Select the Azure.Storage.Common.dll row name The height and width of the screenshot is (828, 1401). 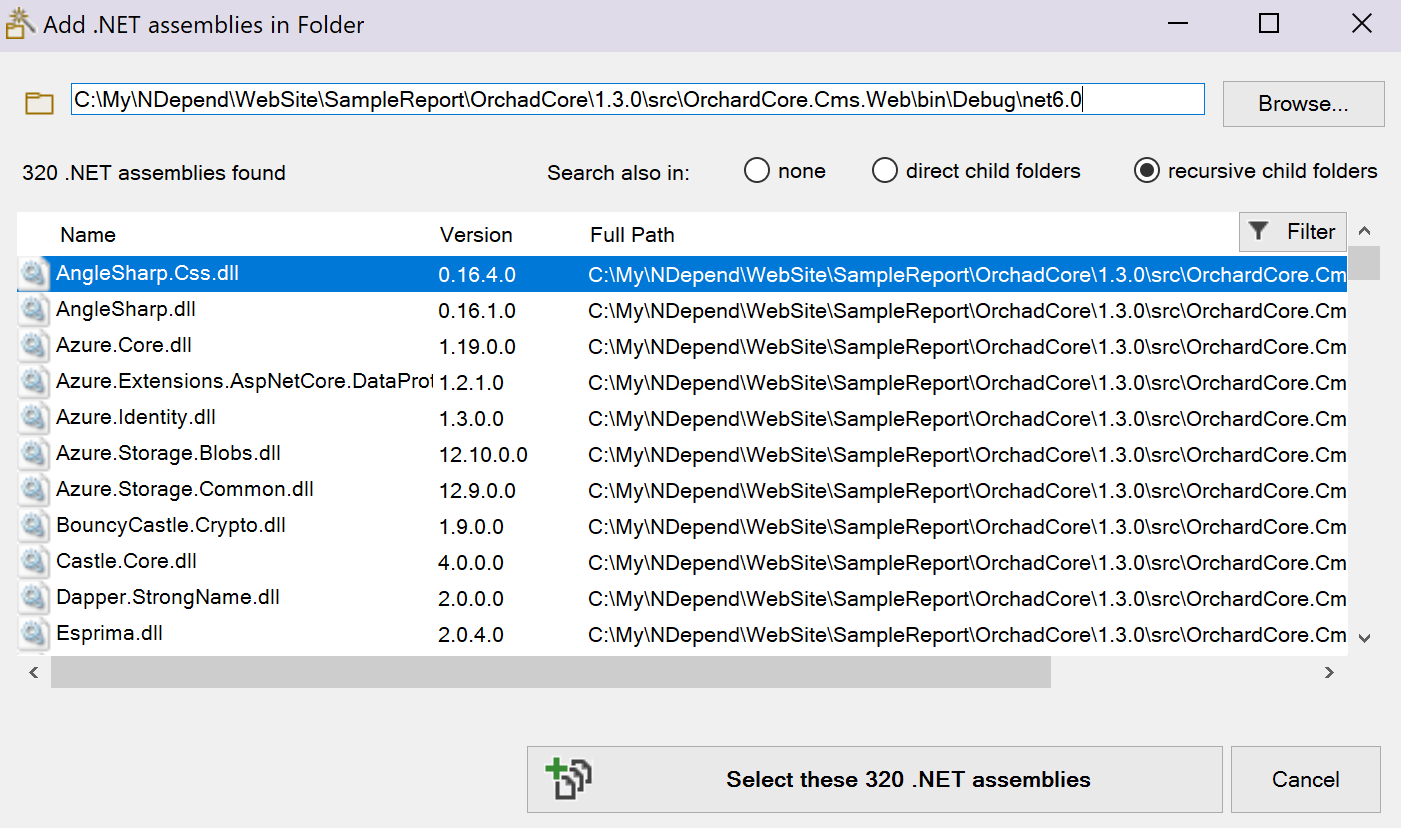coord(185,489)
